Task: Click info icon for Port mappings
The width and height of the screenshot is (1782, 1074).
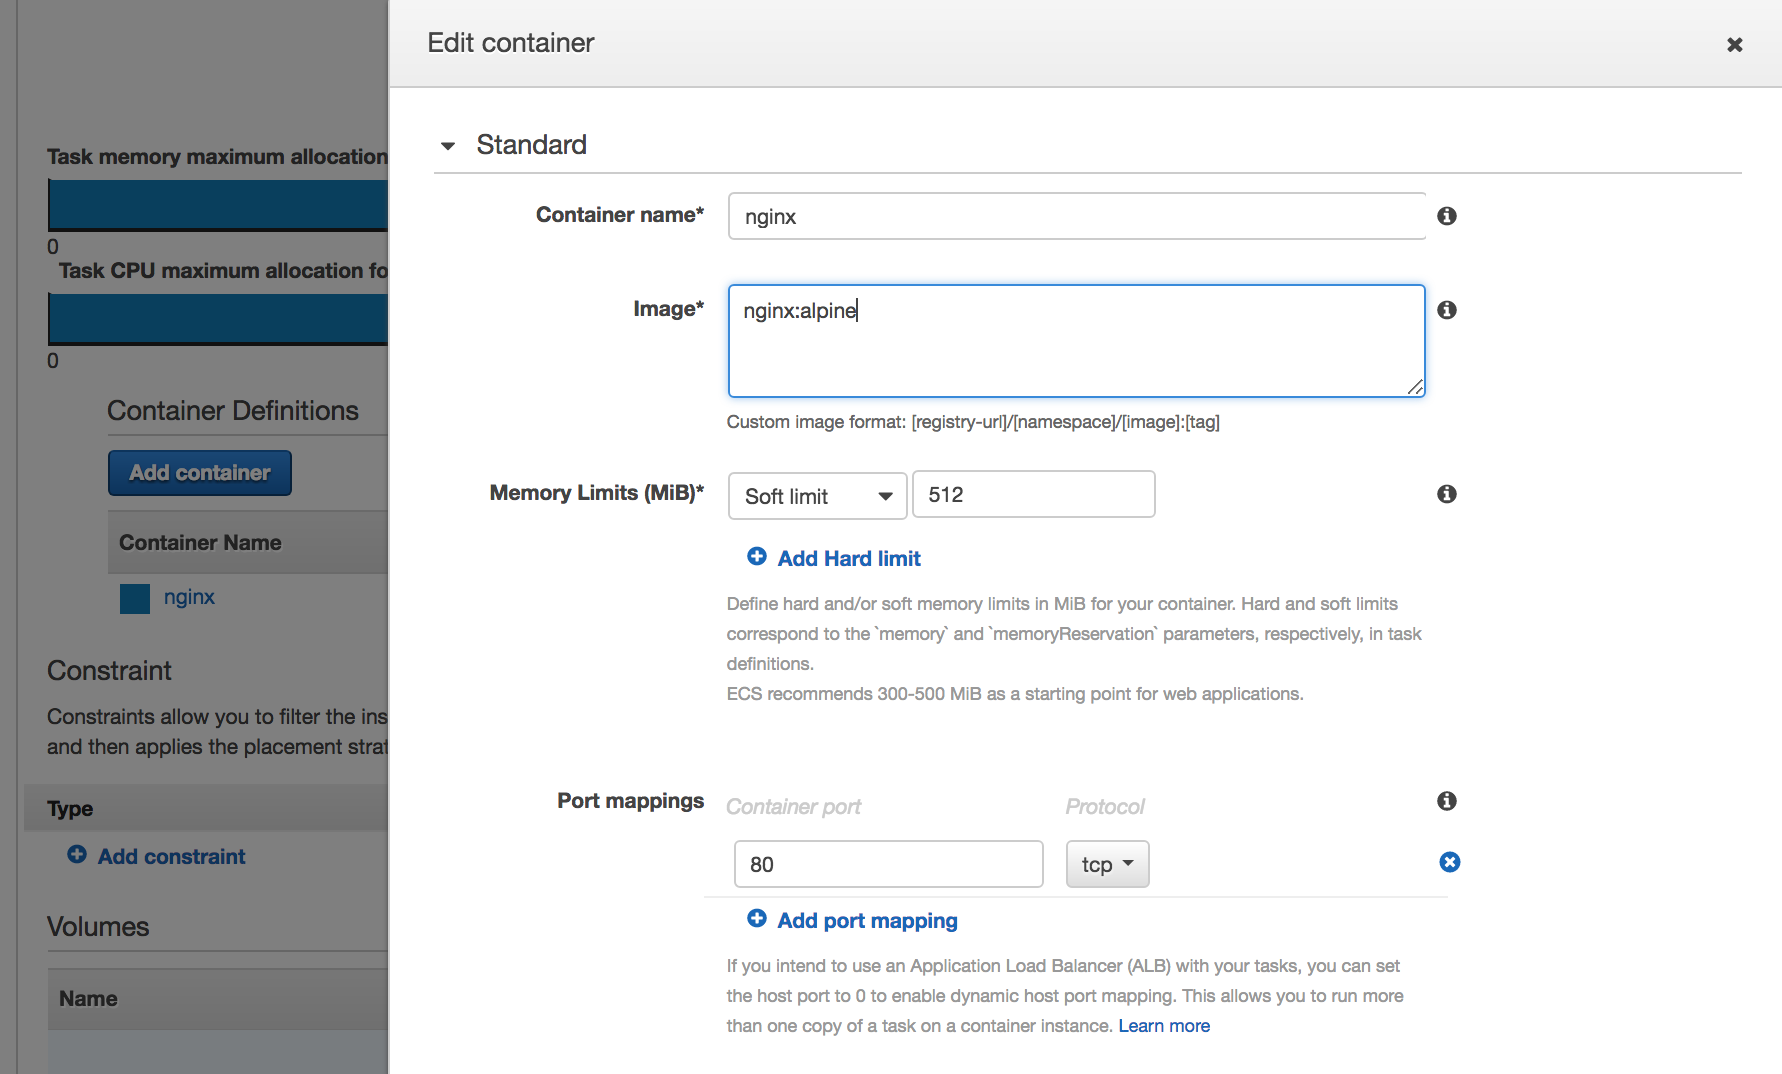Action: (1446, 801)
